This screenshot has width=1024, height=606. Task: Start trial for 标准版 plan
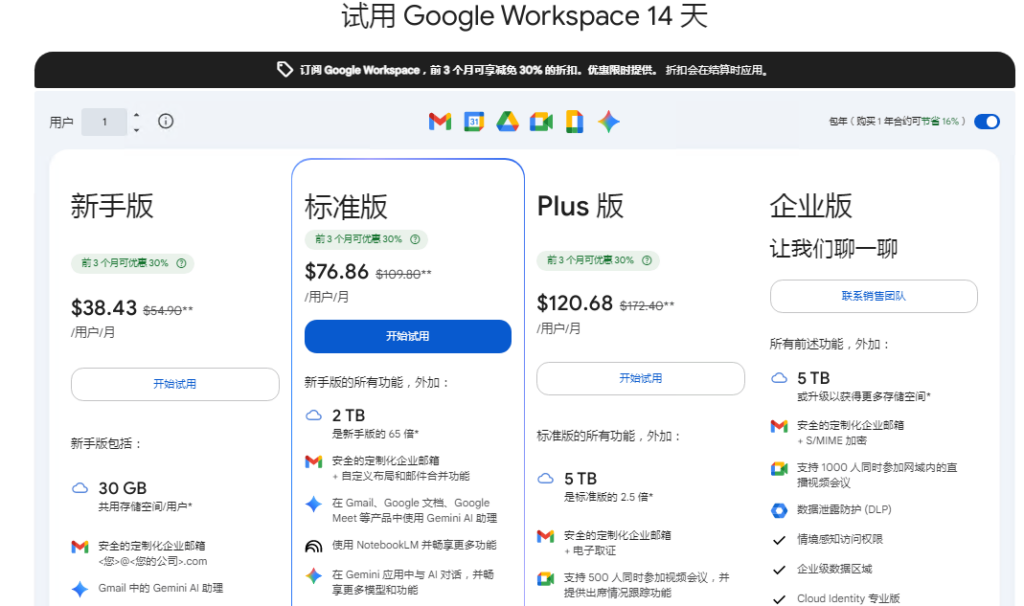407,337
